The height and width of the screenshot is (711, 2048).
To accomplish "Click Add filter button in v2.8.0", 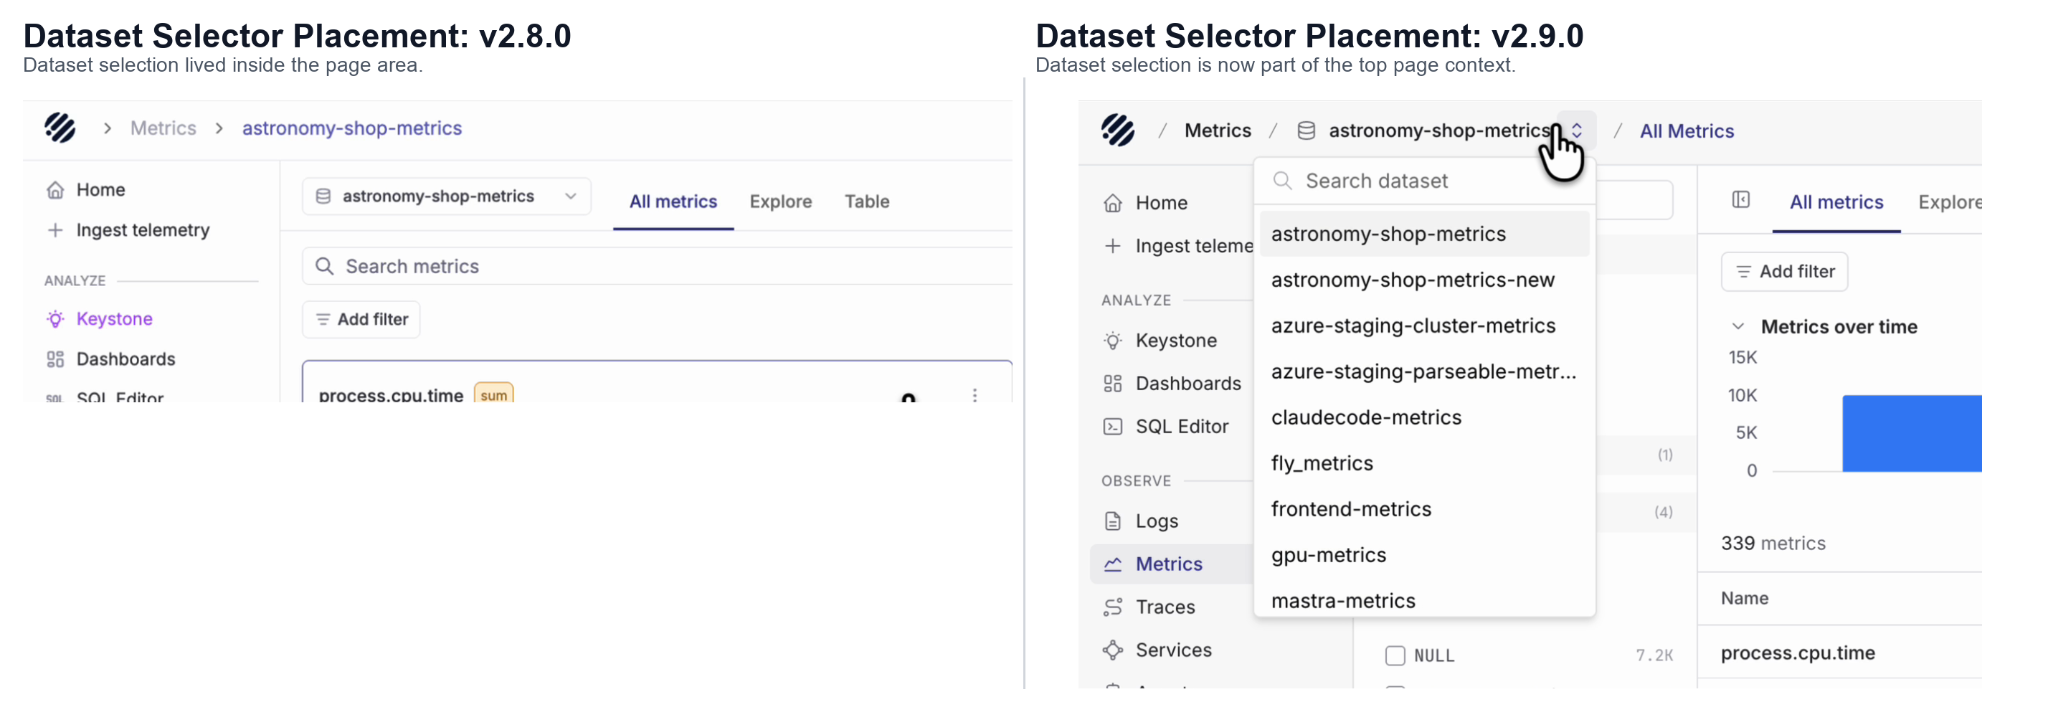I will [362, 320].
